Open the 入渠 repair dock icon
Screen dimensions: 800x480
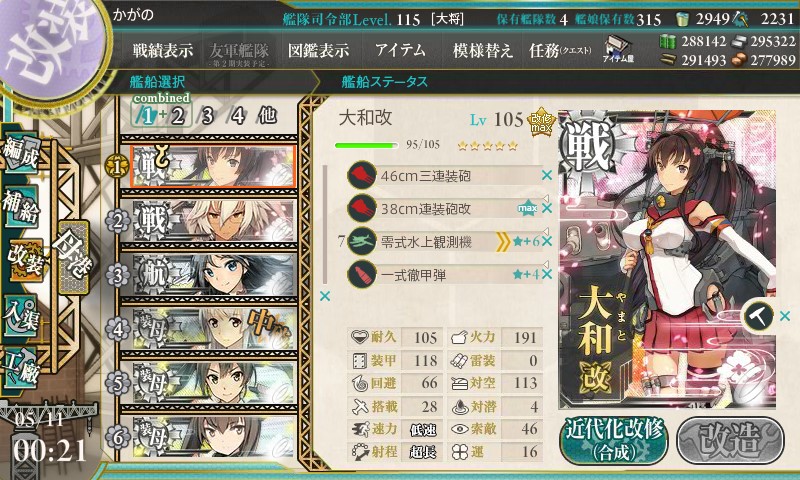click(x=20, y=316)
